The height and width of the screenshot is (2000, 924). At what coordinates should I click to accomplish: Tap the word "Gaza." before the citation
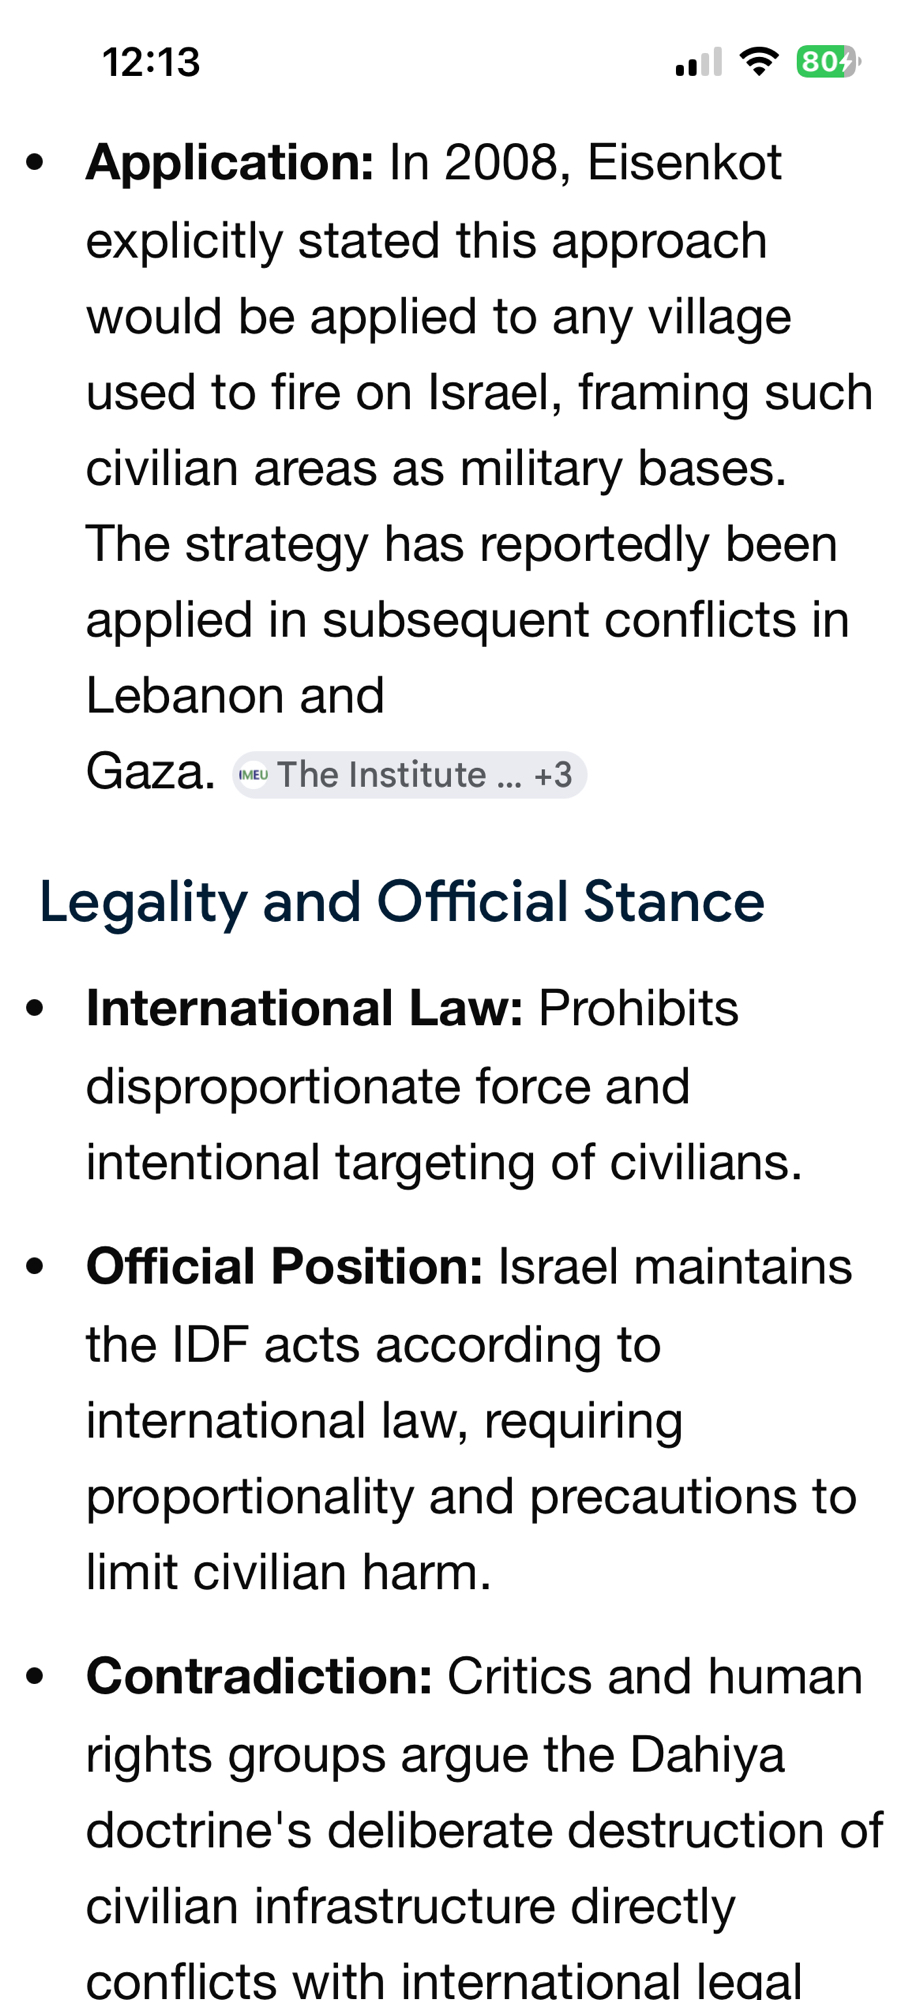click(150, 772)
